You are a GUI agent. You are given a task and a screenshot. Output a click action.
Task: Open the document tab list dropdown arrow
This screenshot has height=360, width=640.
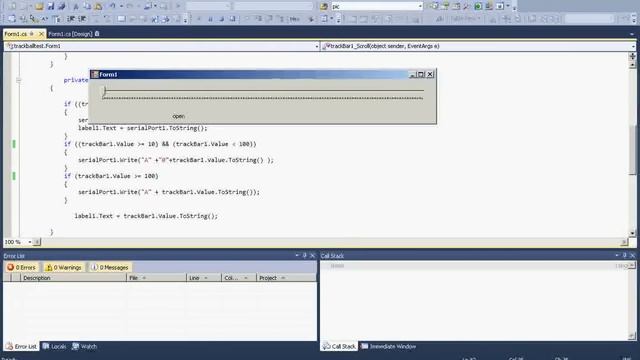(x=632, y=34)
